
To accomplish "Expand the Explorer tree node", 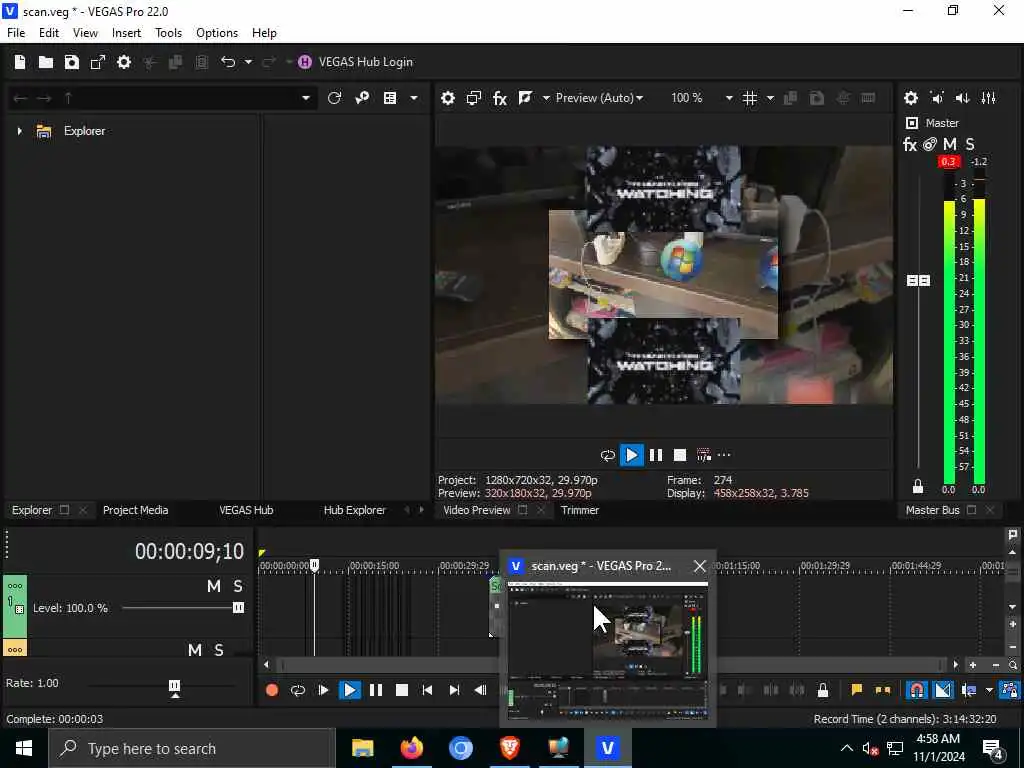I will tap(20, 131).
